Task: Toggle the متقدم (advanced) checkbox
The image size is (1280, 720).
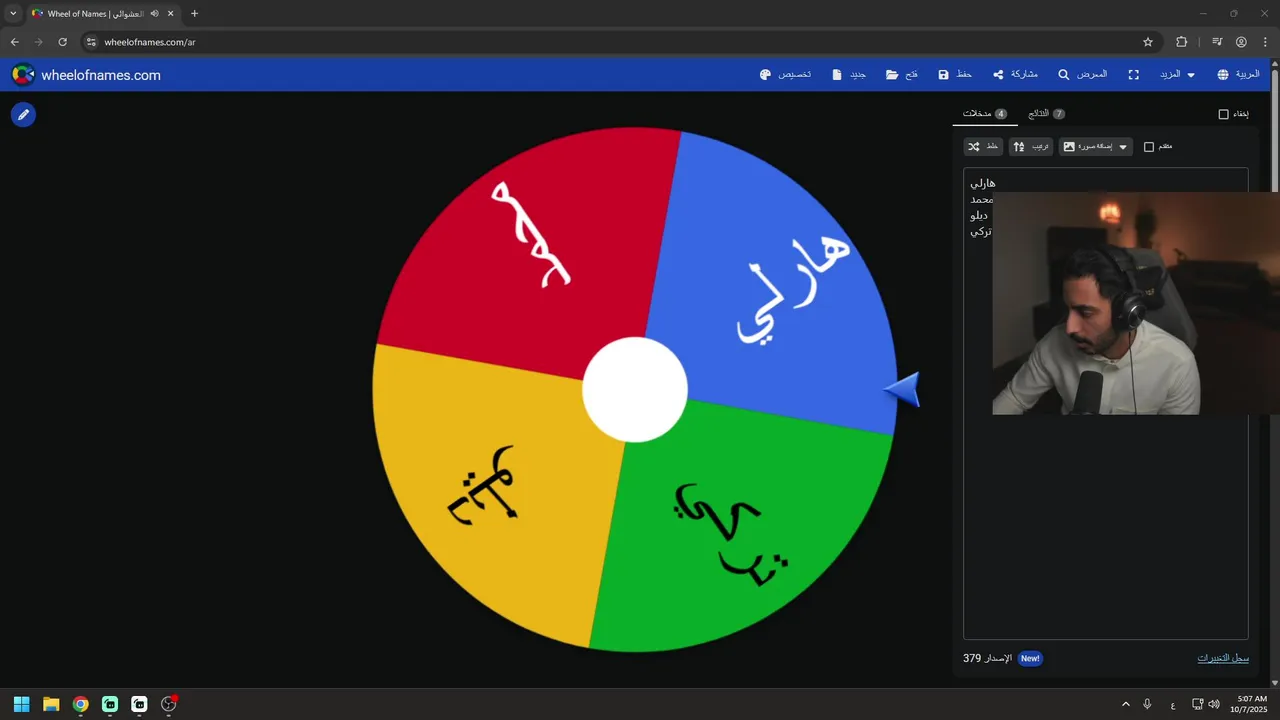Action: (1149, 147)
